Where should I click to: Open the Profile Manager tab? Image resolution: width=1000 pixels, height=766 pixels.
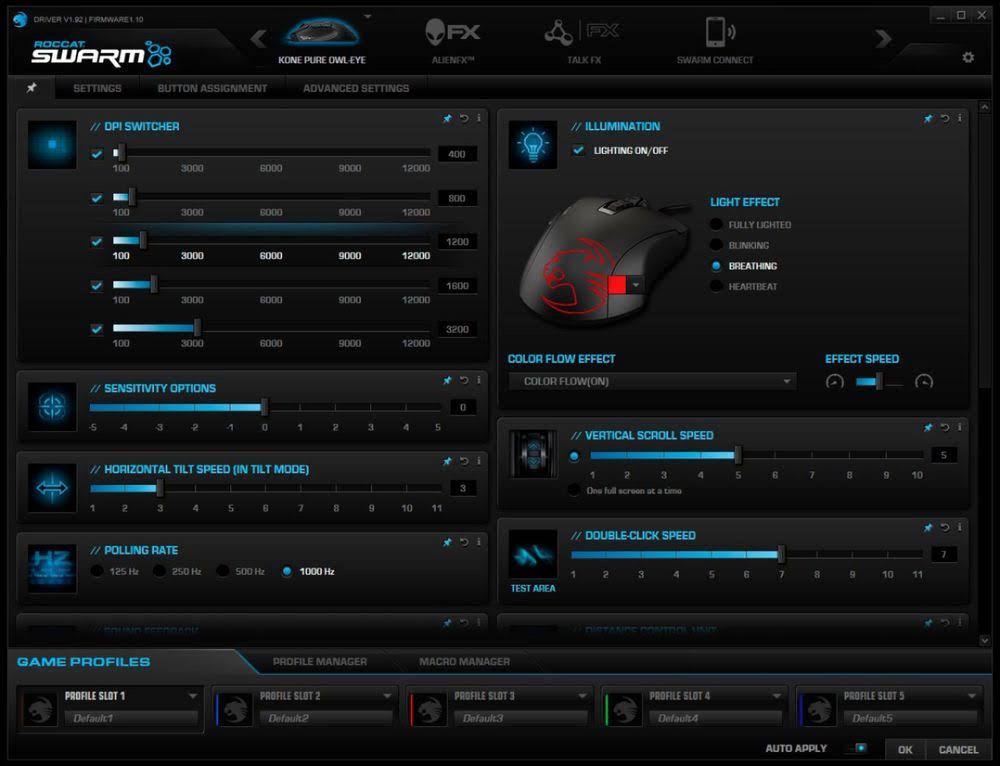click(320, 661)
